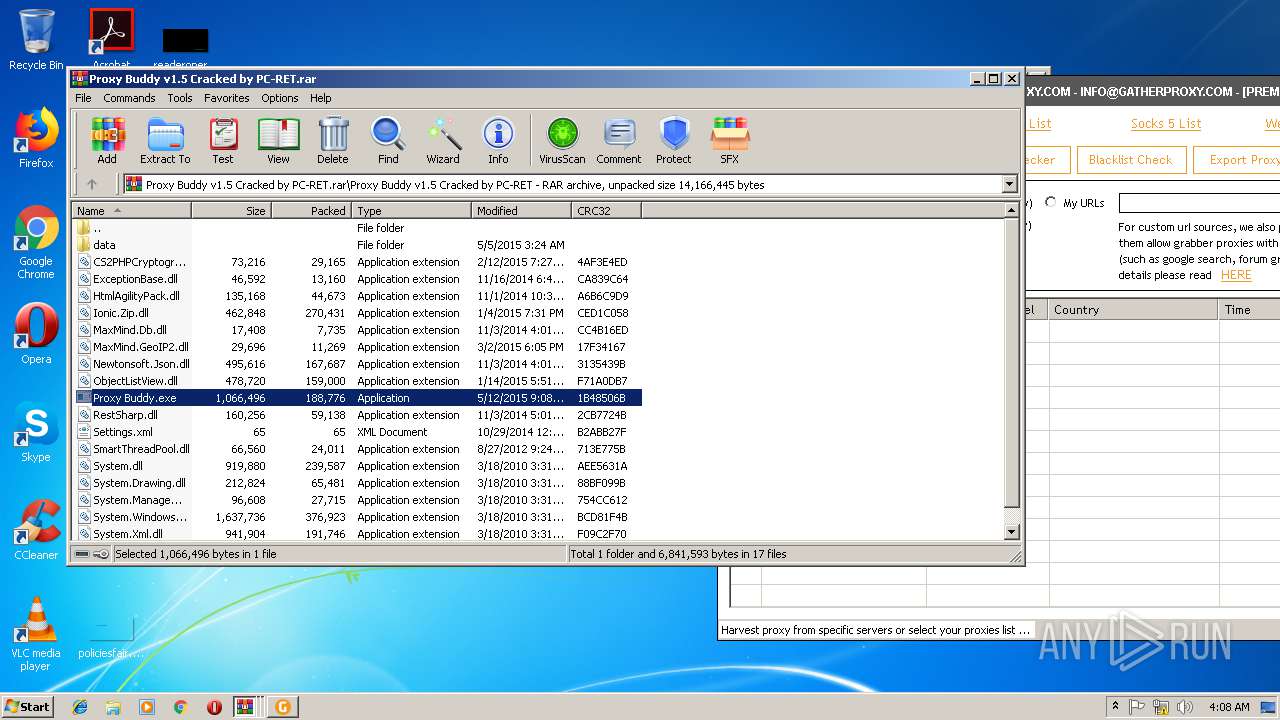Open the Commands menu
Viewport: 1280px width, 720px height.
click(129, 98)
